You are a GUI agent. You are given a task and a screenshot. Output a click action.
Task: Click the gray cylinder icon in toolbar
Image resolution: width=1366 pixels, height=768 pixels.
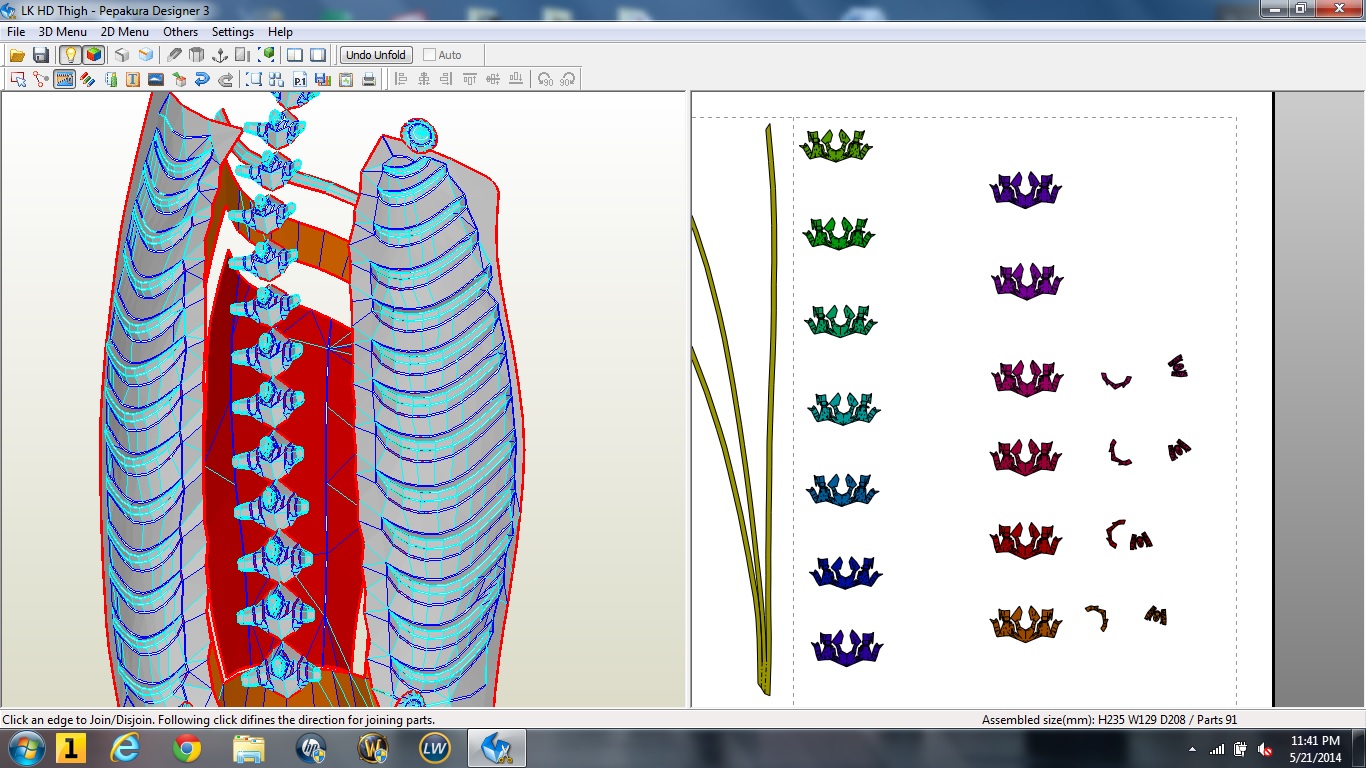coord(197,55)
